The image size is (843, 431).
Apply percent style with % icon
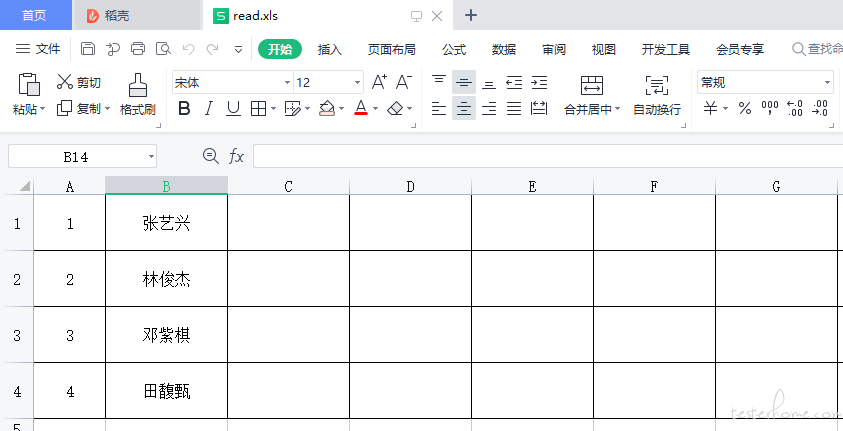coord(745,109)
